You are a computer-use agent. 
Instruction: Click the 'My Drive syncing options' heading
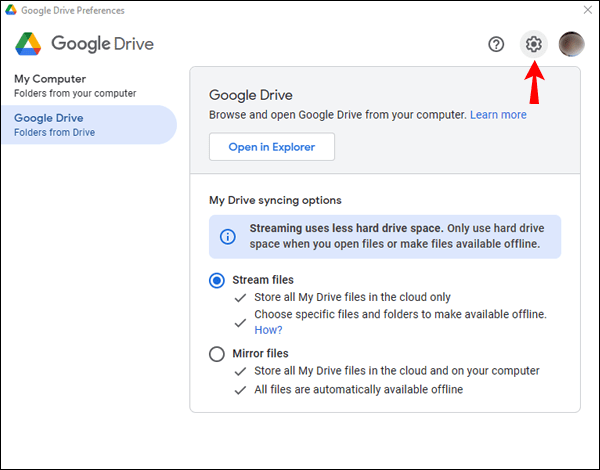pyautogui.click(x=275, y=200)
